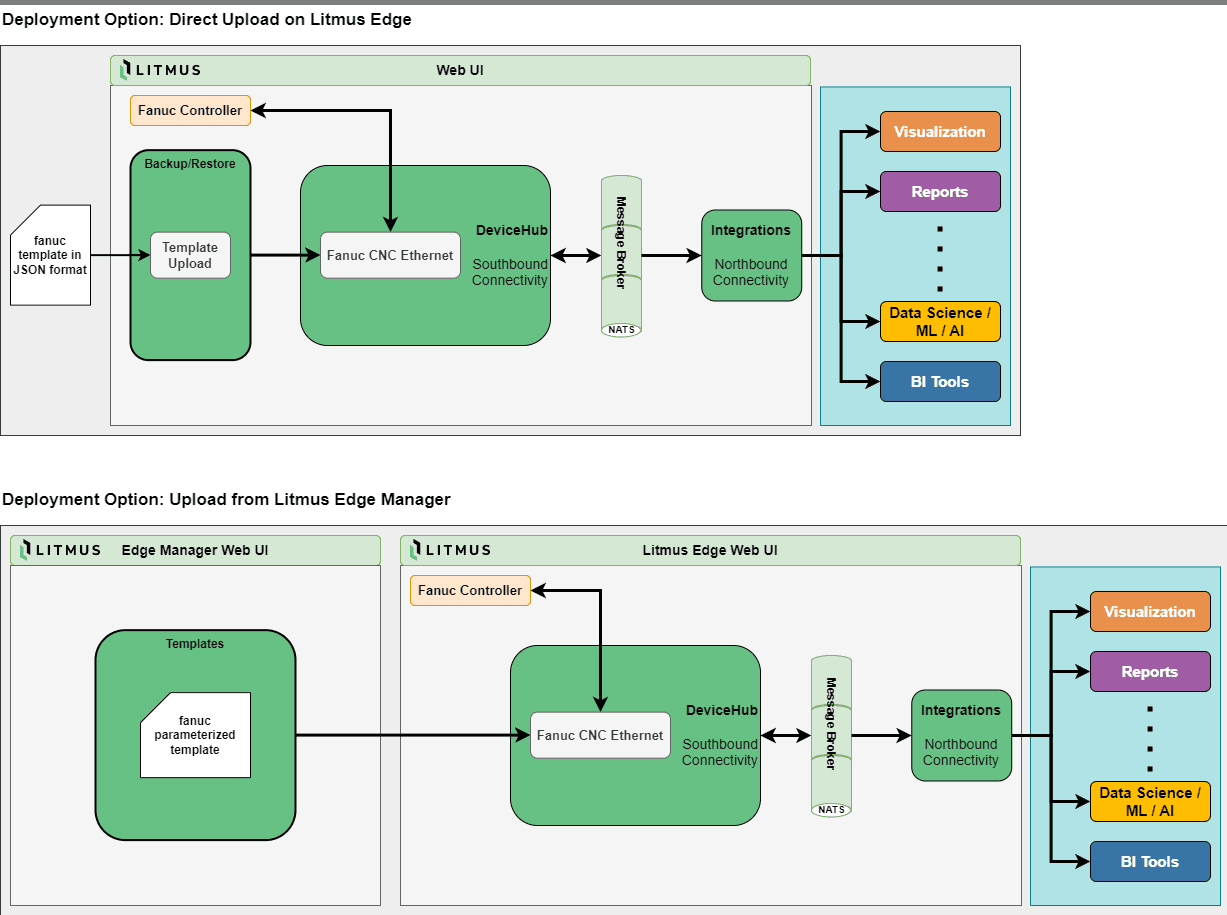Click the Backup/Restore block title
This screenshot has width=1227, height=915.
click(x=190, y=163)
